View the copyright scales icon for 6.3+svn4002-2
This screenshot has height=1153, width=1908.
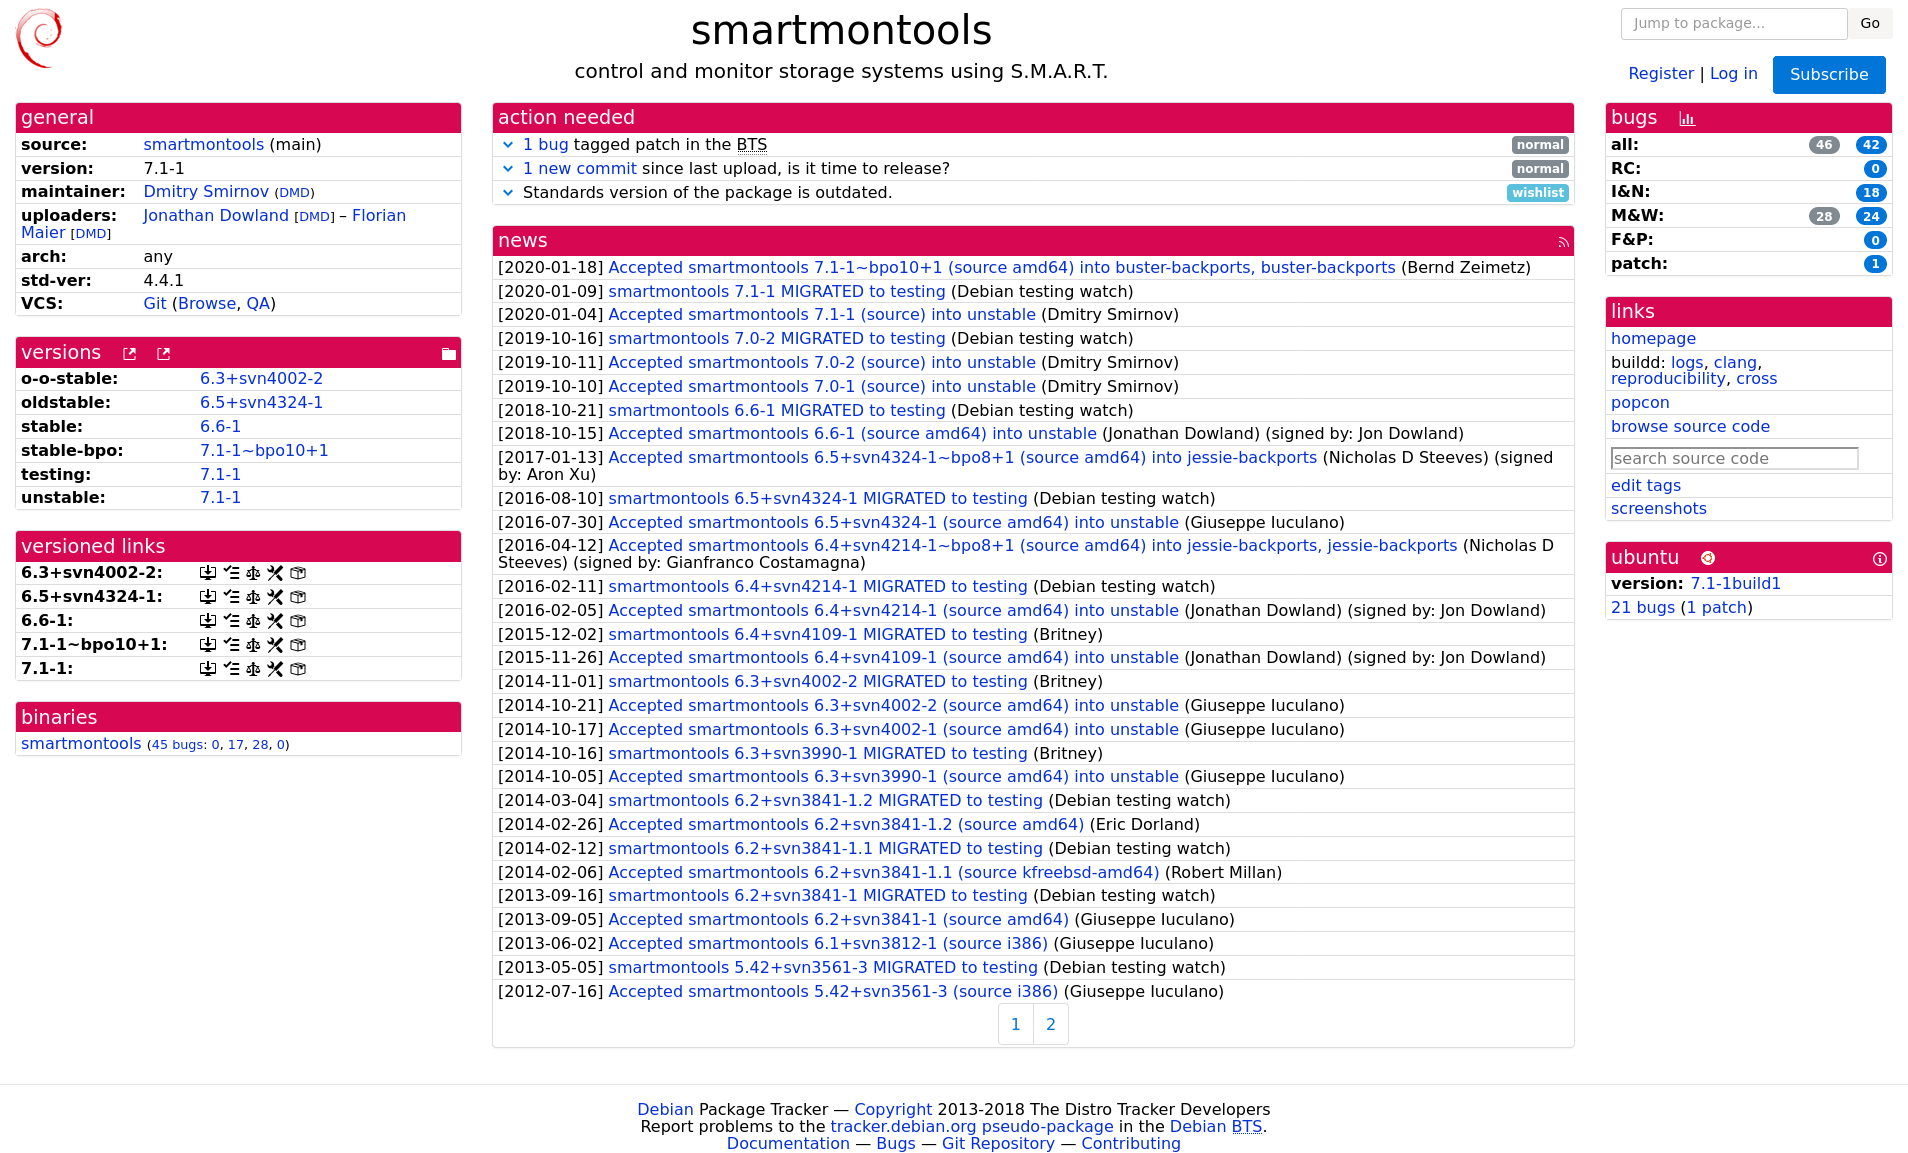(253, 573)
